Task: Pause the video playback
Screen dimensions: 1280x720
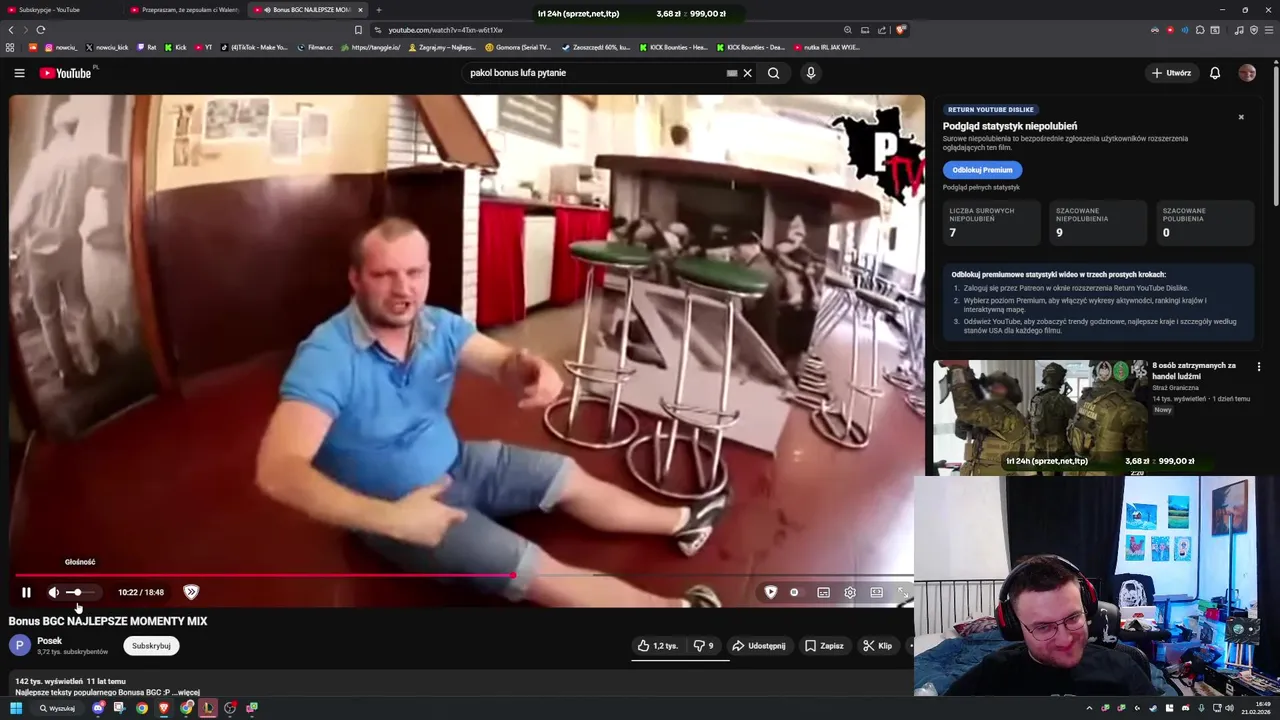Action: [x=26, y=592]
